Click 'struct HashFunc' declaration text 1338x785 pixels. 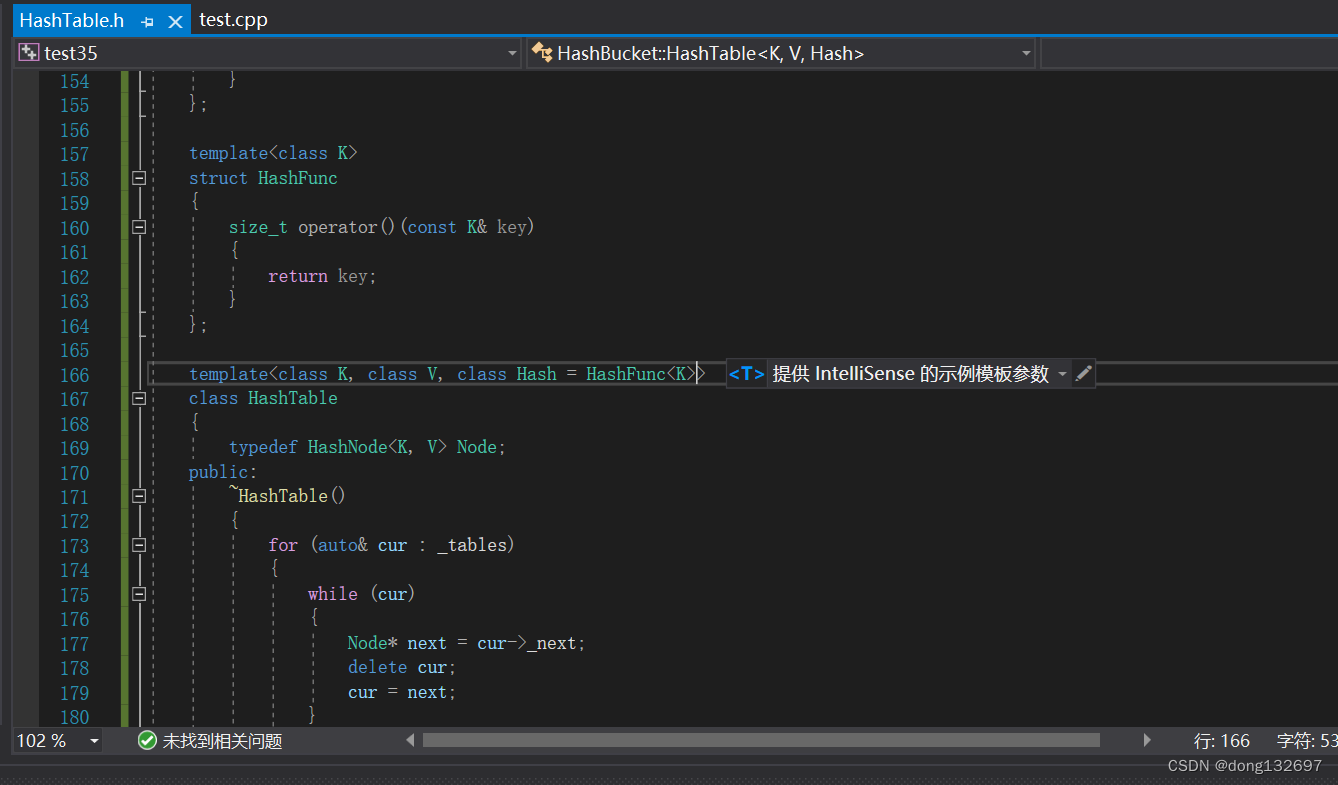tap(263, 178)
